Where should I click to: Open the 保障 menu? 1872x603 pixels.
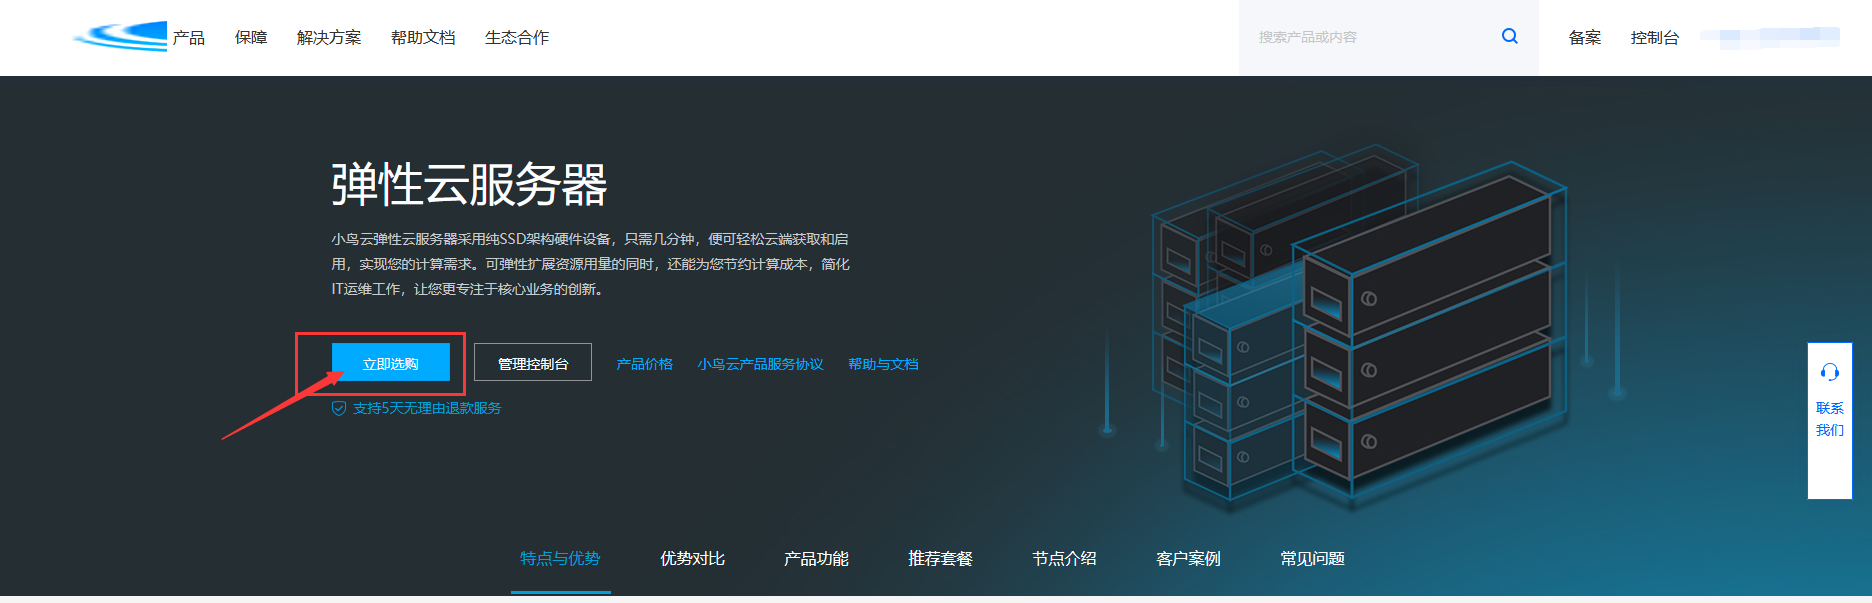[x=251, y=37]
